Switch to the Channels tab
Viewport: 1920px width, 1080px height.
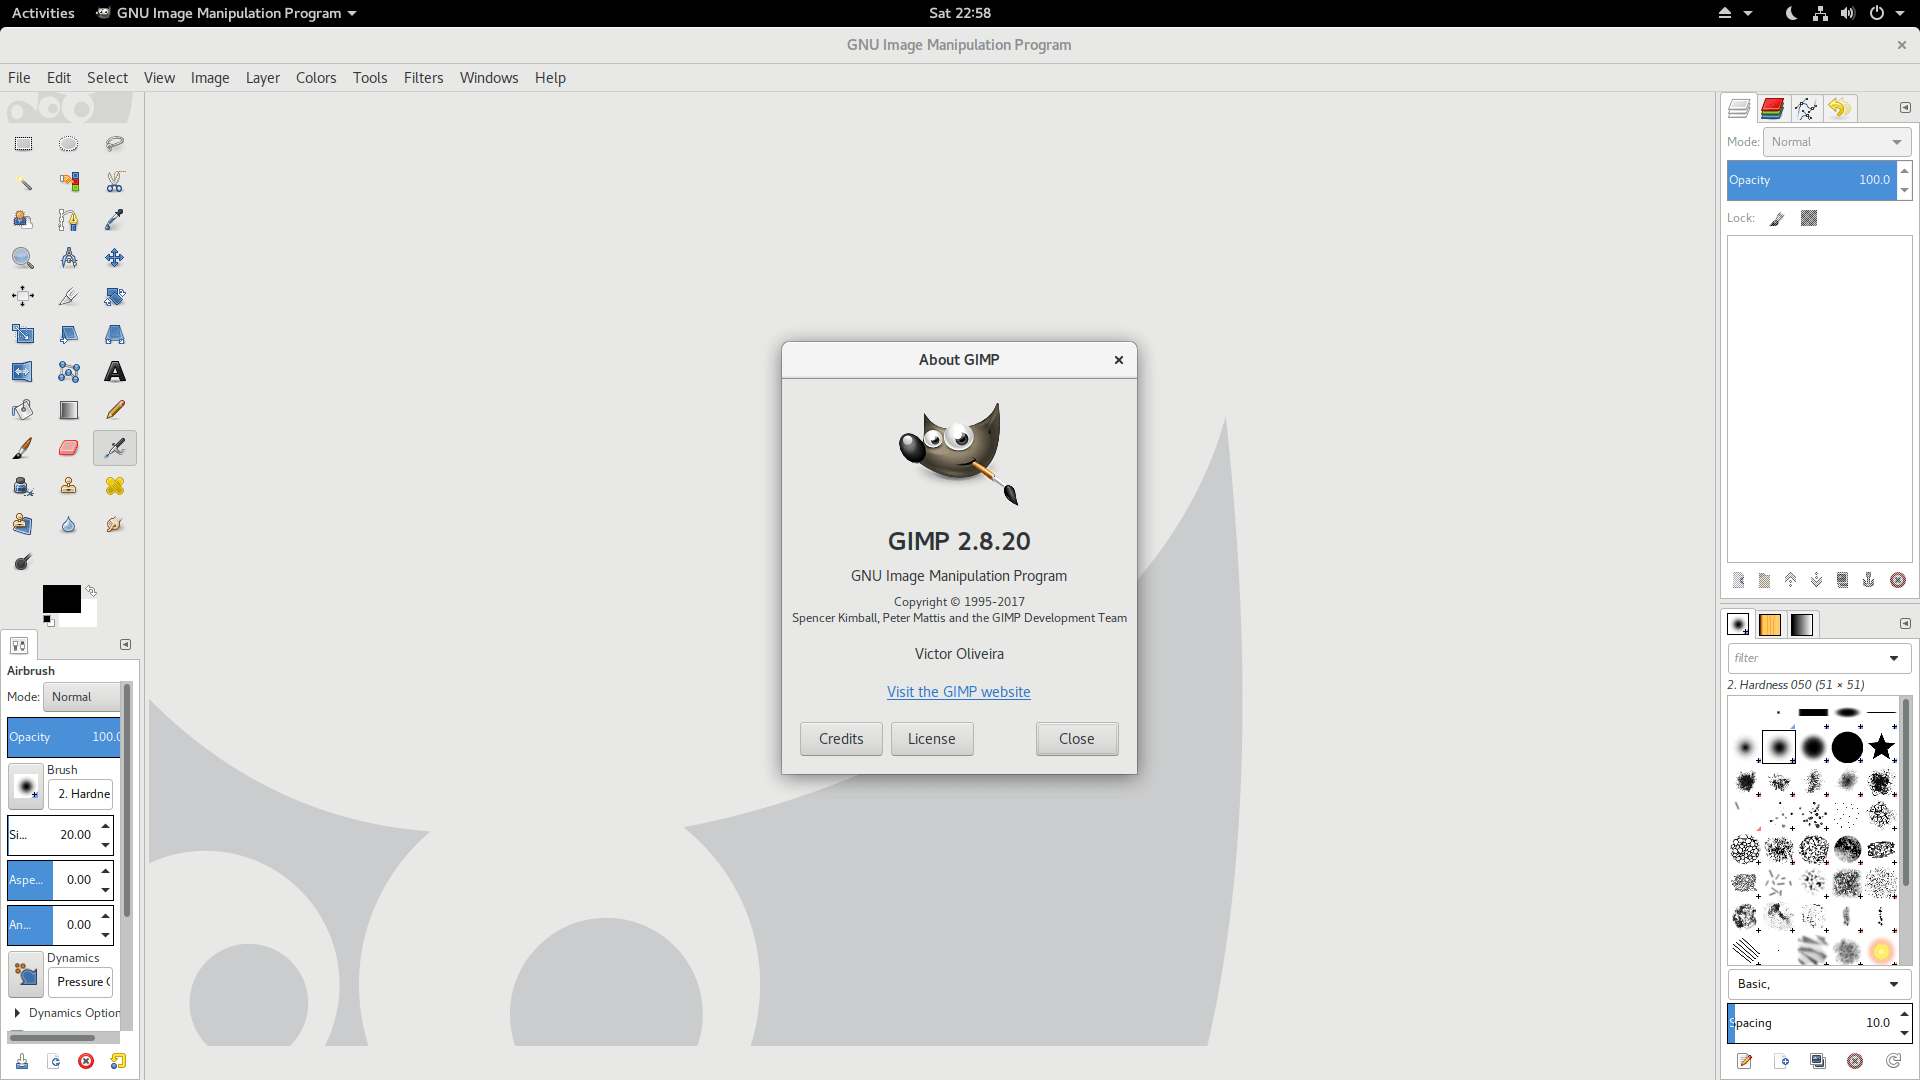[x=1772, y=108]
